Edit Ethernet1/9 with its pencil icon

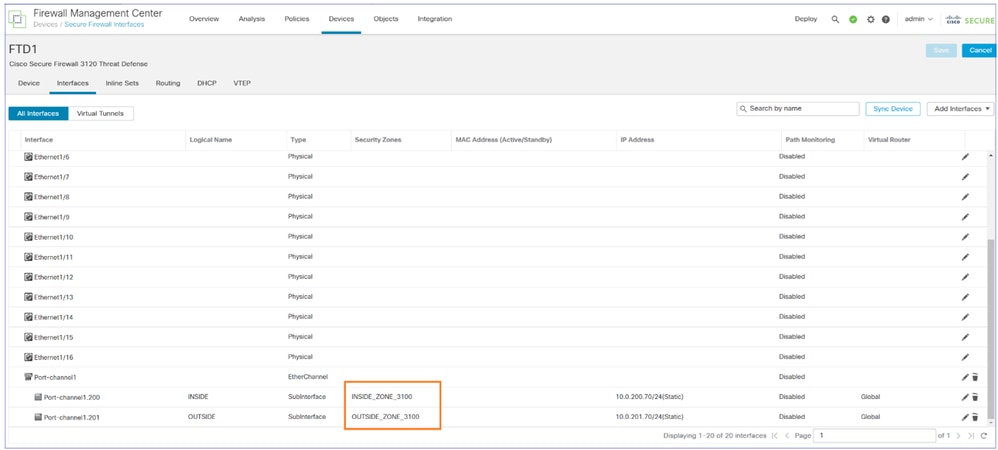pos(965,217)
